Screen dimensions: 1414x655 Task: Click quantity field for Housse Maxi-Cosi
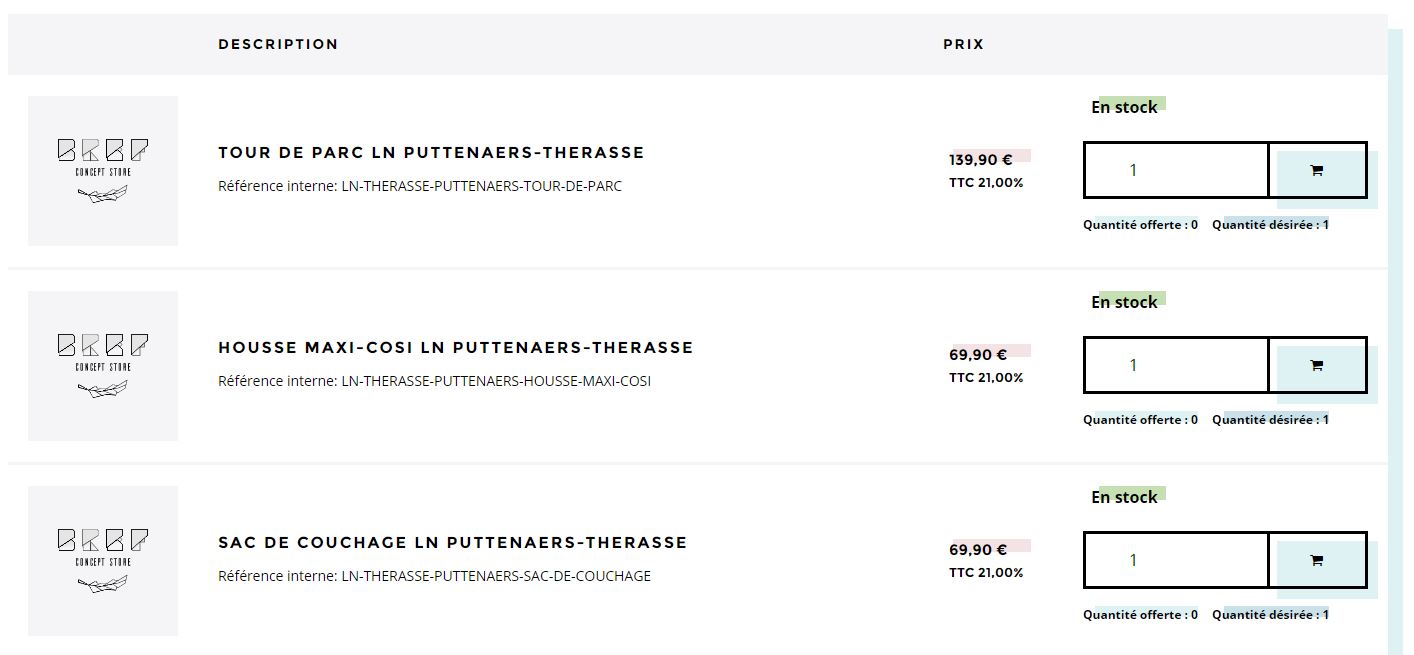[x=1176, y=366]
